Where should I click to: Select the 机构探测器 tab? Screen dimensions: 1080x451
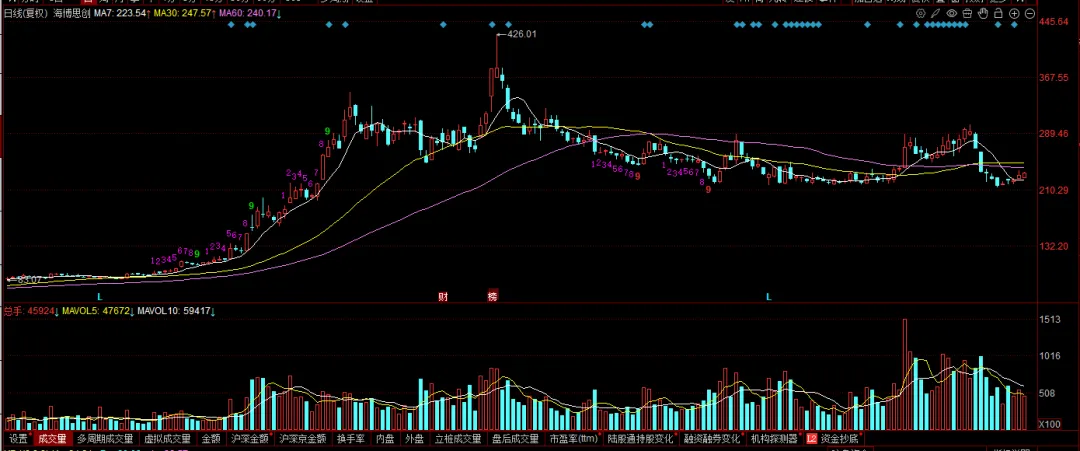(x=774, y=438)
